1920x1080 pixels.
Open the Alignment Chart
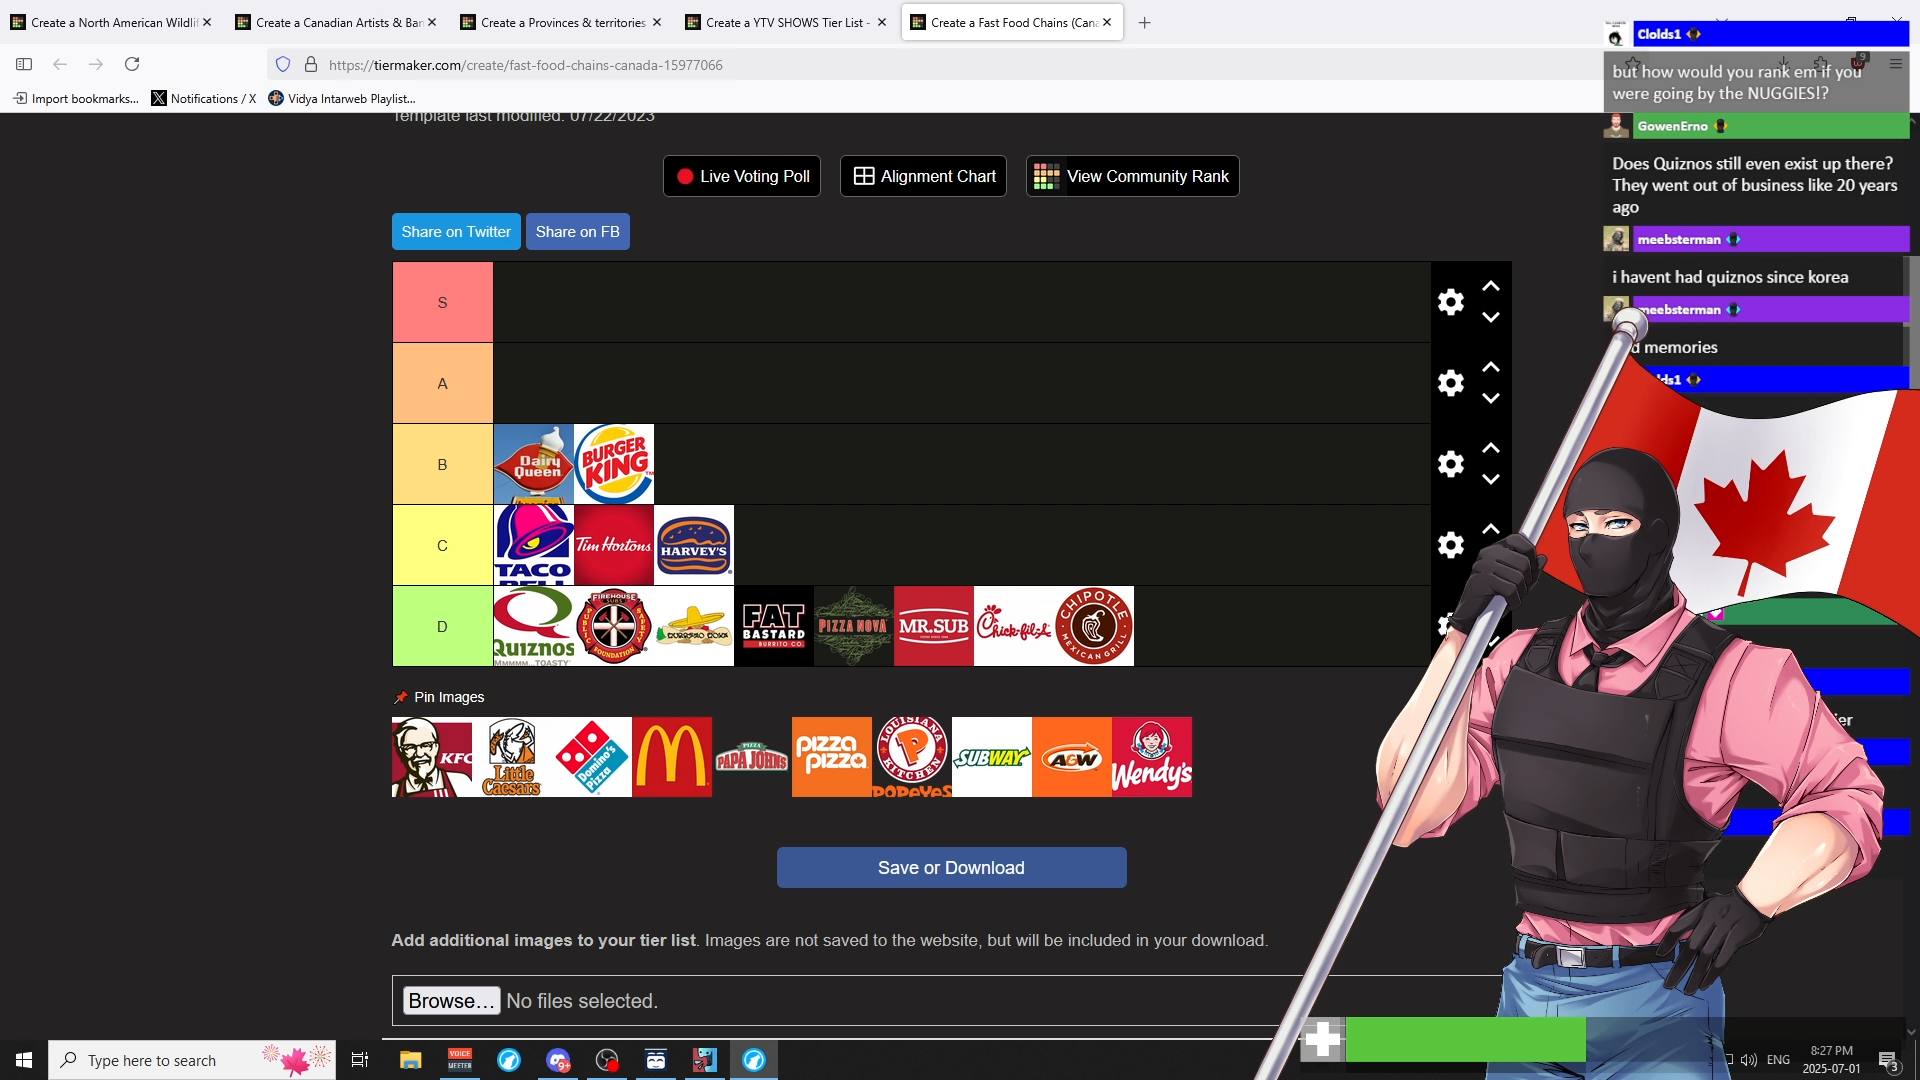coord(923,176)
